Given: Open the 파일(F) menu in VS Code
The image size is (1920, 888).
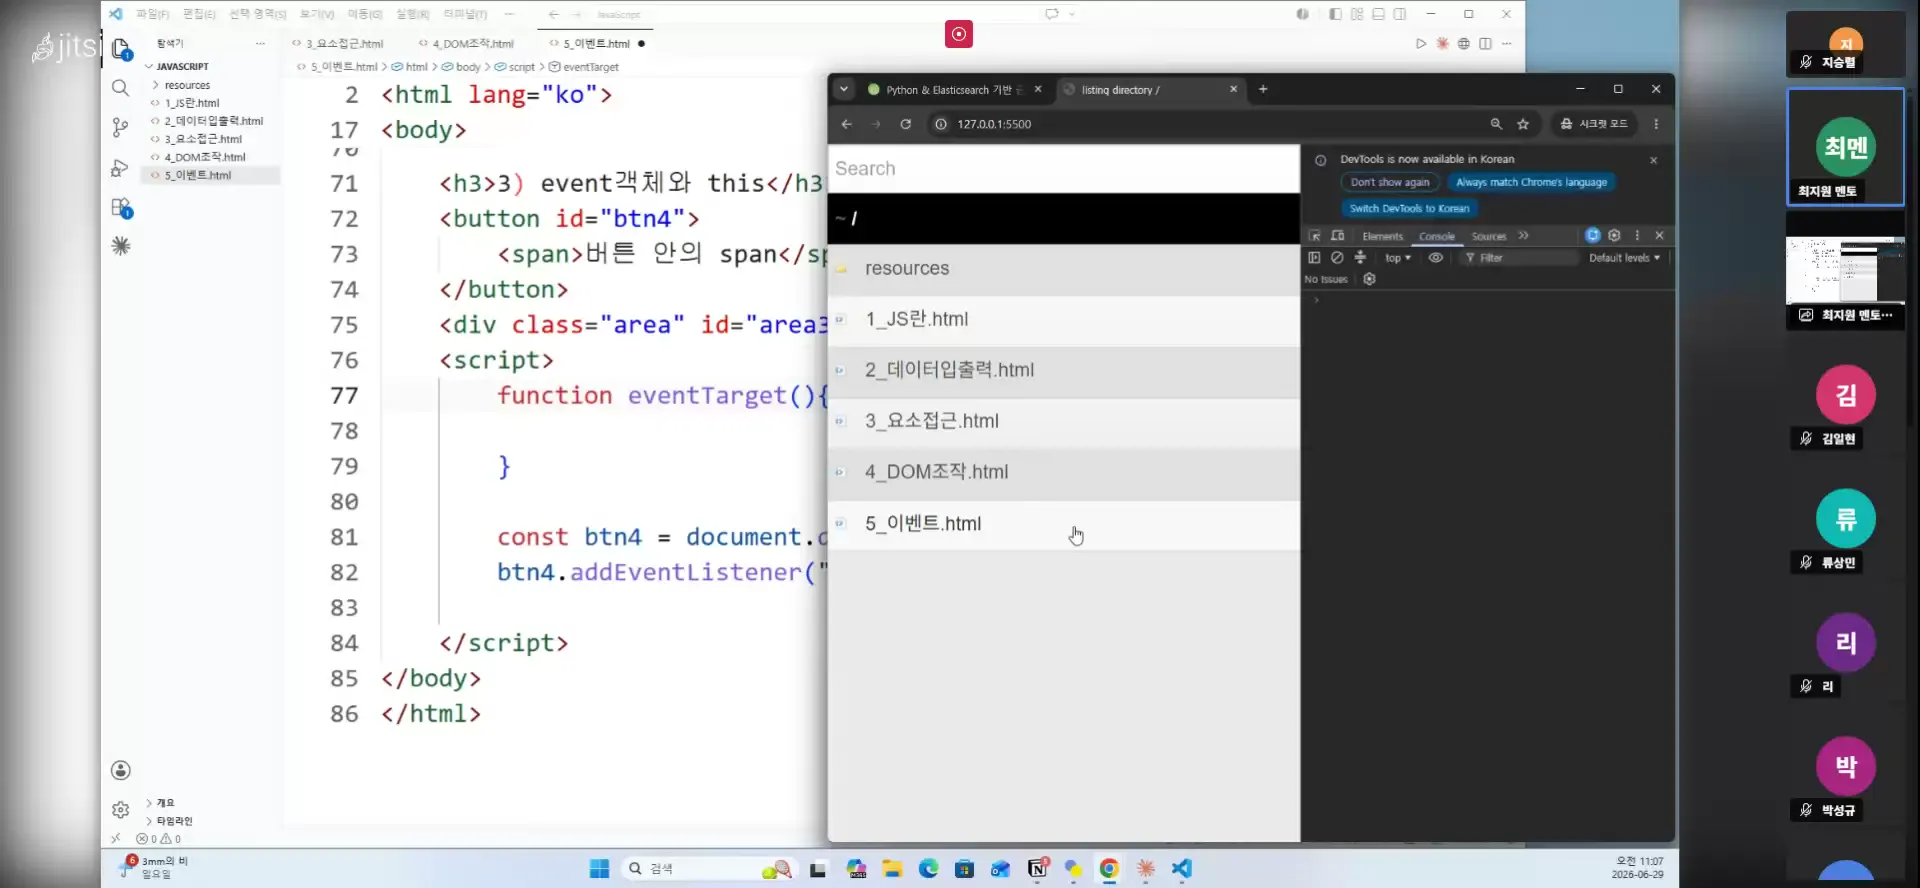Looking at the screenshot, I should tap(153, 14).
